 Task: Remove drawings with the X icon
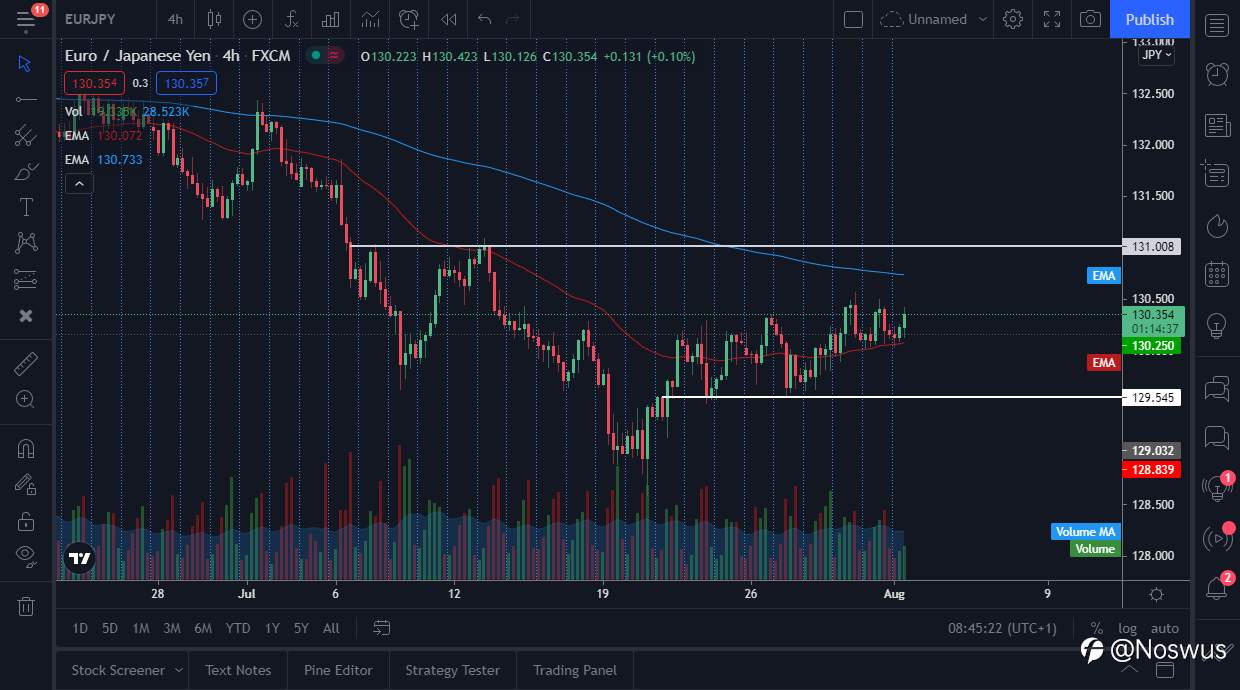26,316
